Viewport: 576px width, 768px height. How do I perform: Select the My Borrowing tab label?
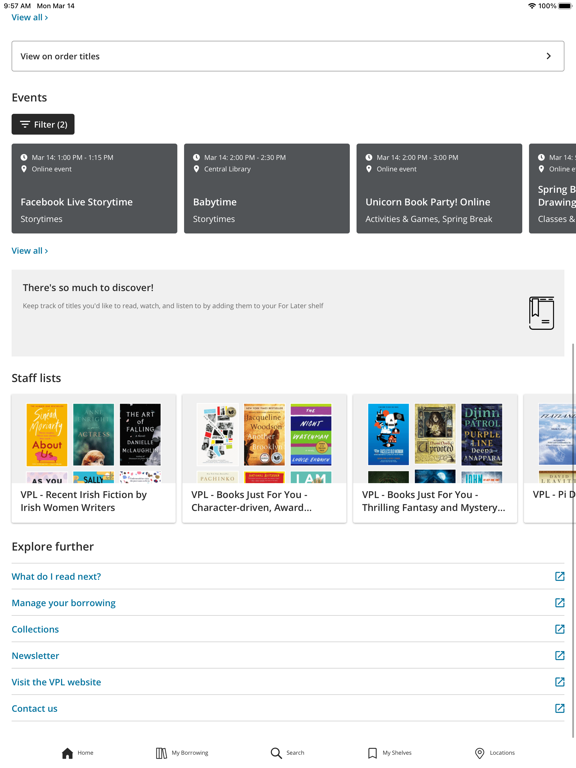click(x=190, y=753)
